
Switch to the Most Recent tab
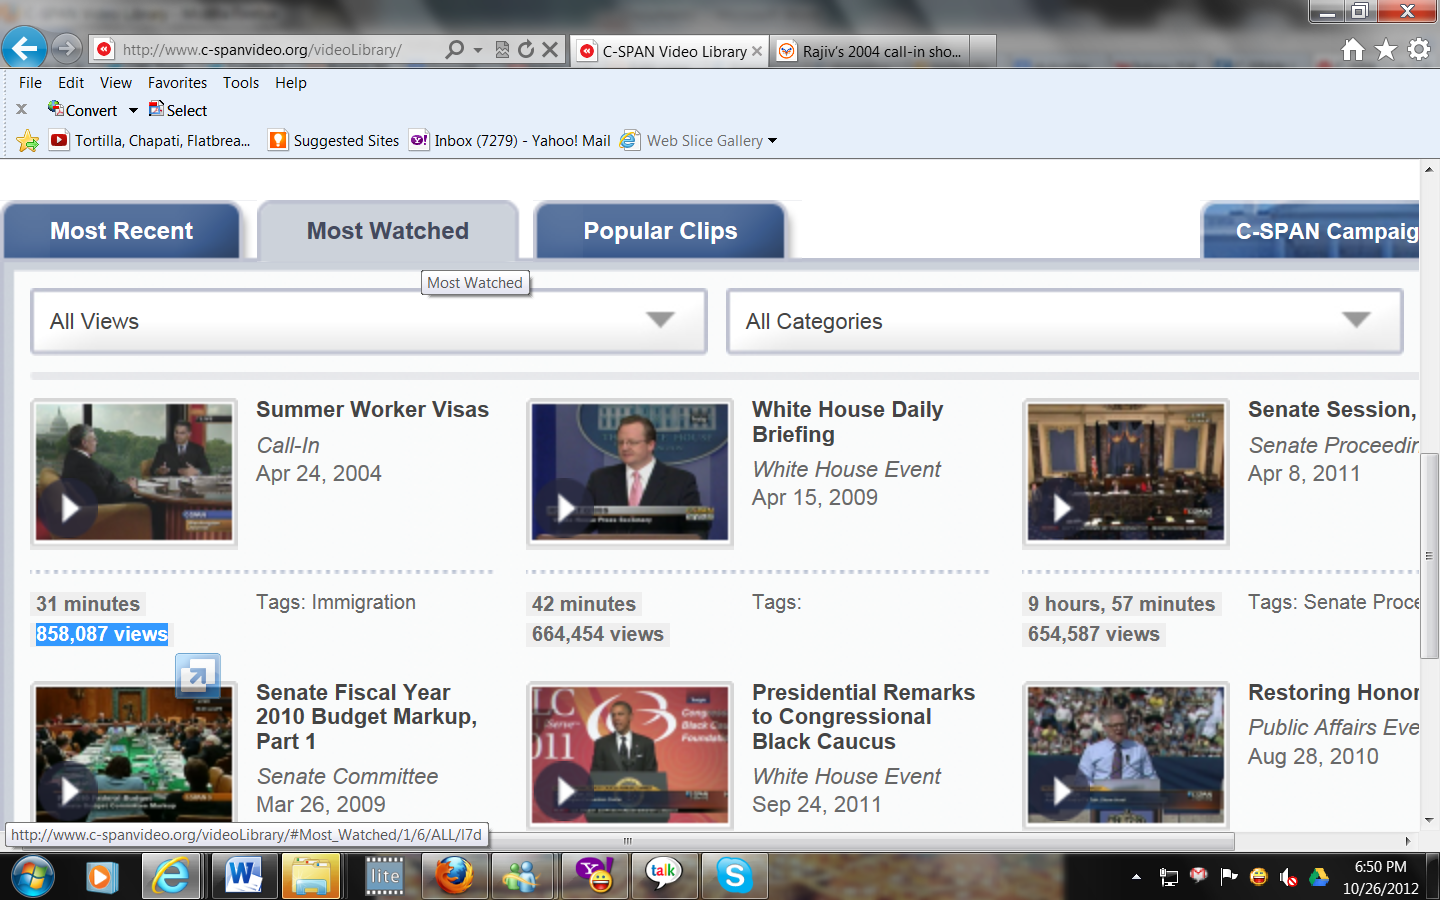(x=122, y=231)
